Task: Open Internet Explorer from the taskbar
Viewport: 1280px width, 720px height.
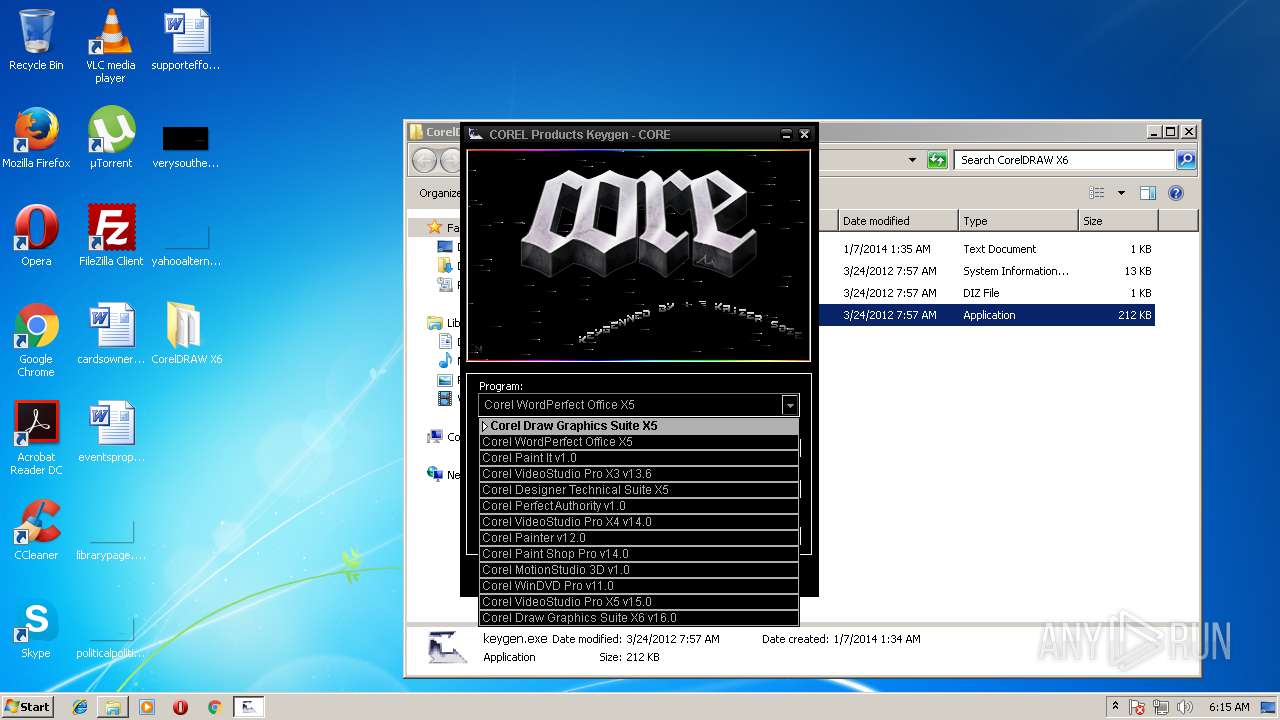Action: (x=80, y=707)
